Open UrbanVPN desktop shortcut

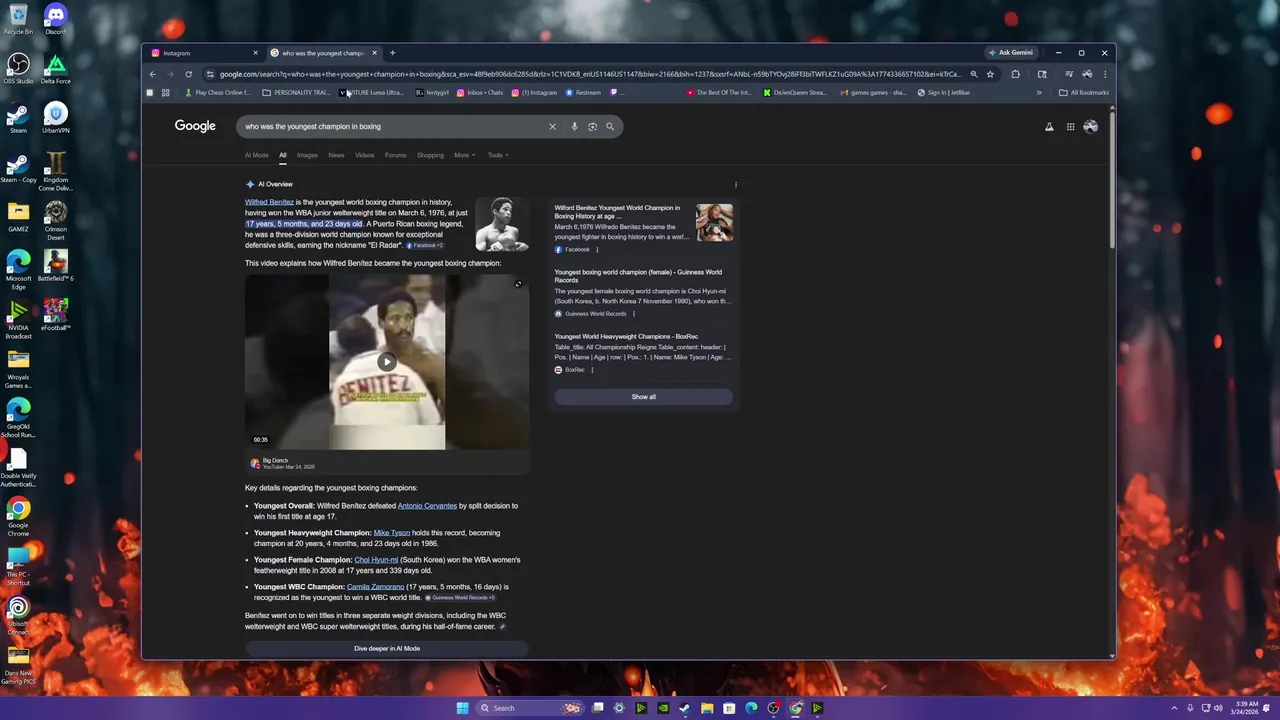point(55,118)
